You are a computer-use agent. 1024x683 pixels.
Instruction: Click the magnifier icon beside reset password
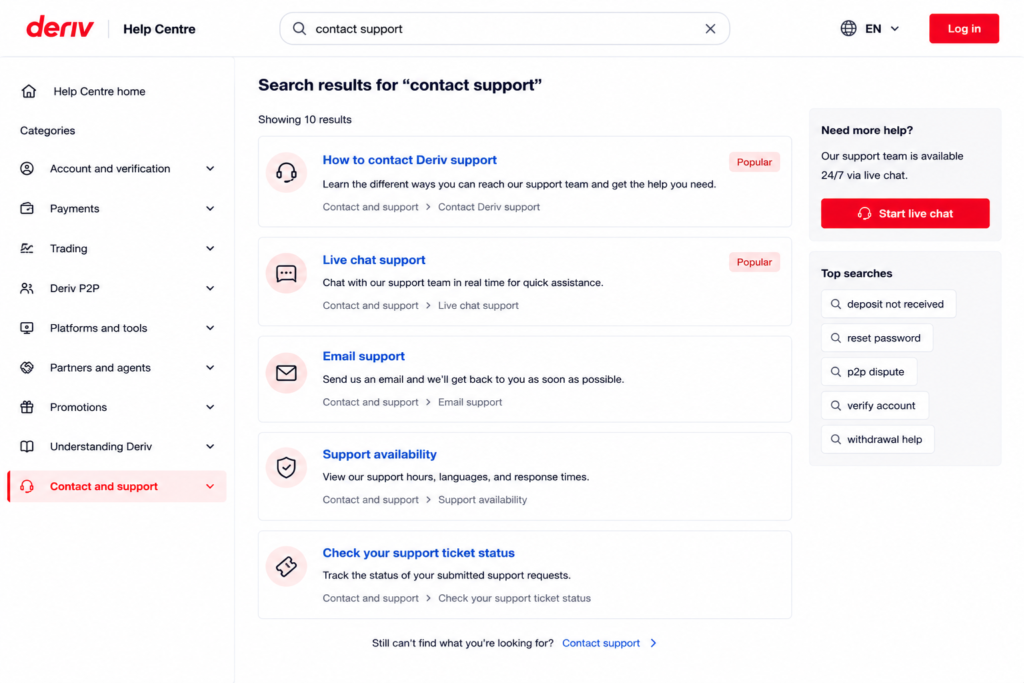click(x=836, y=338)
